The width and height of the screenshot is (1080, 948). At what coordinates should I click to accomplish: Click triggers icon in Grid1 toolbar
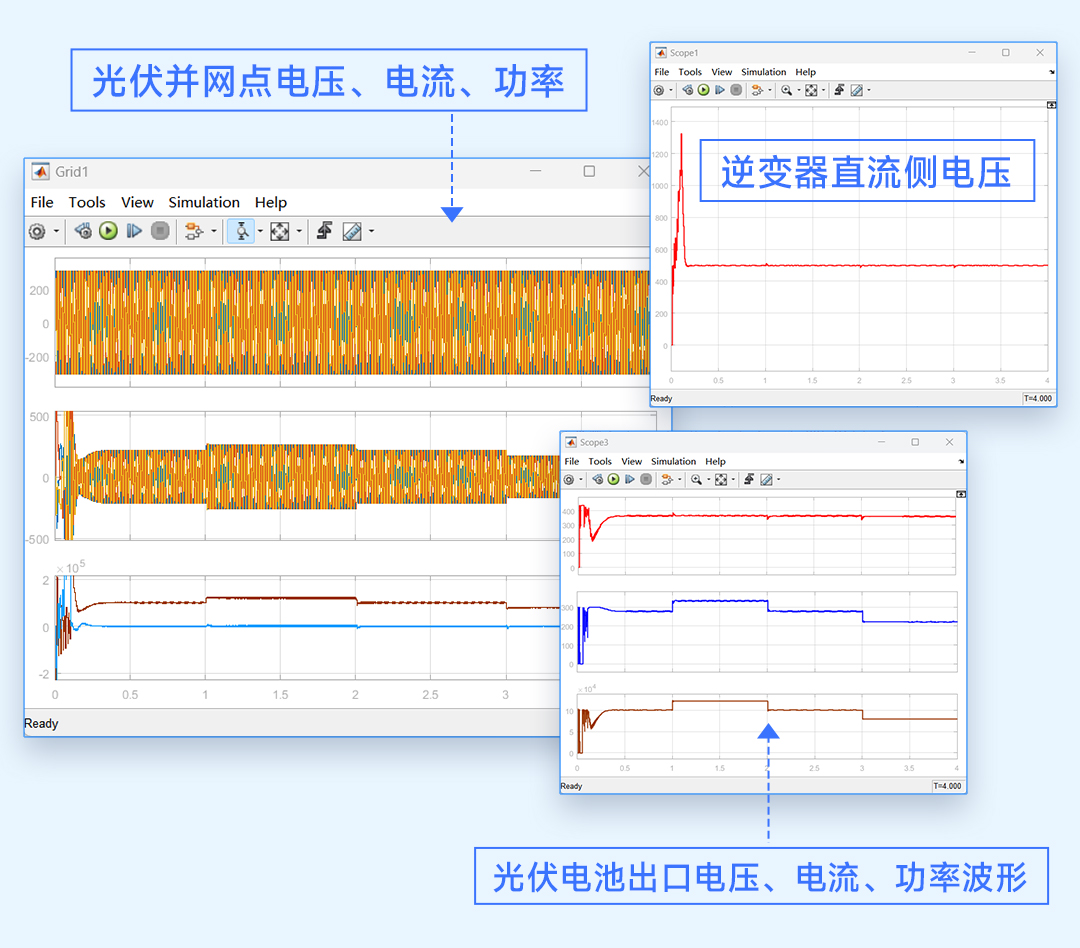pos(324,231)
